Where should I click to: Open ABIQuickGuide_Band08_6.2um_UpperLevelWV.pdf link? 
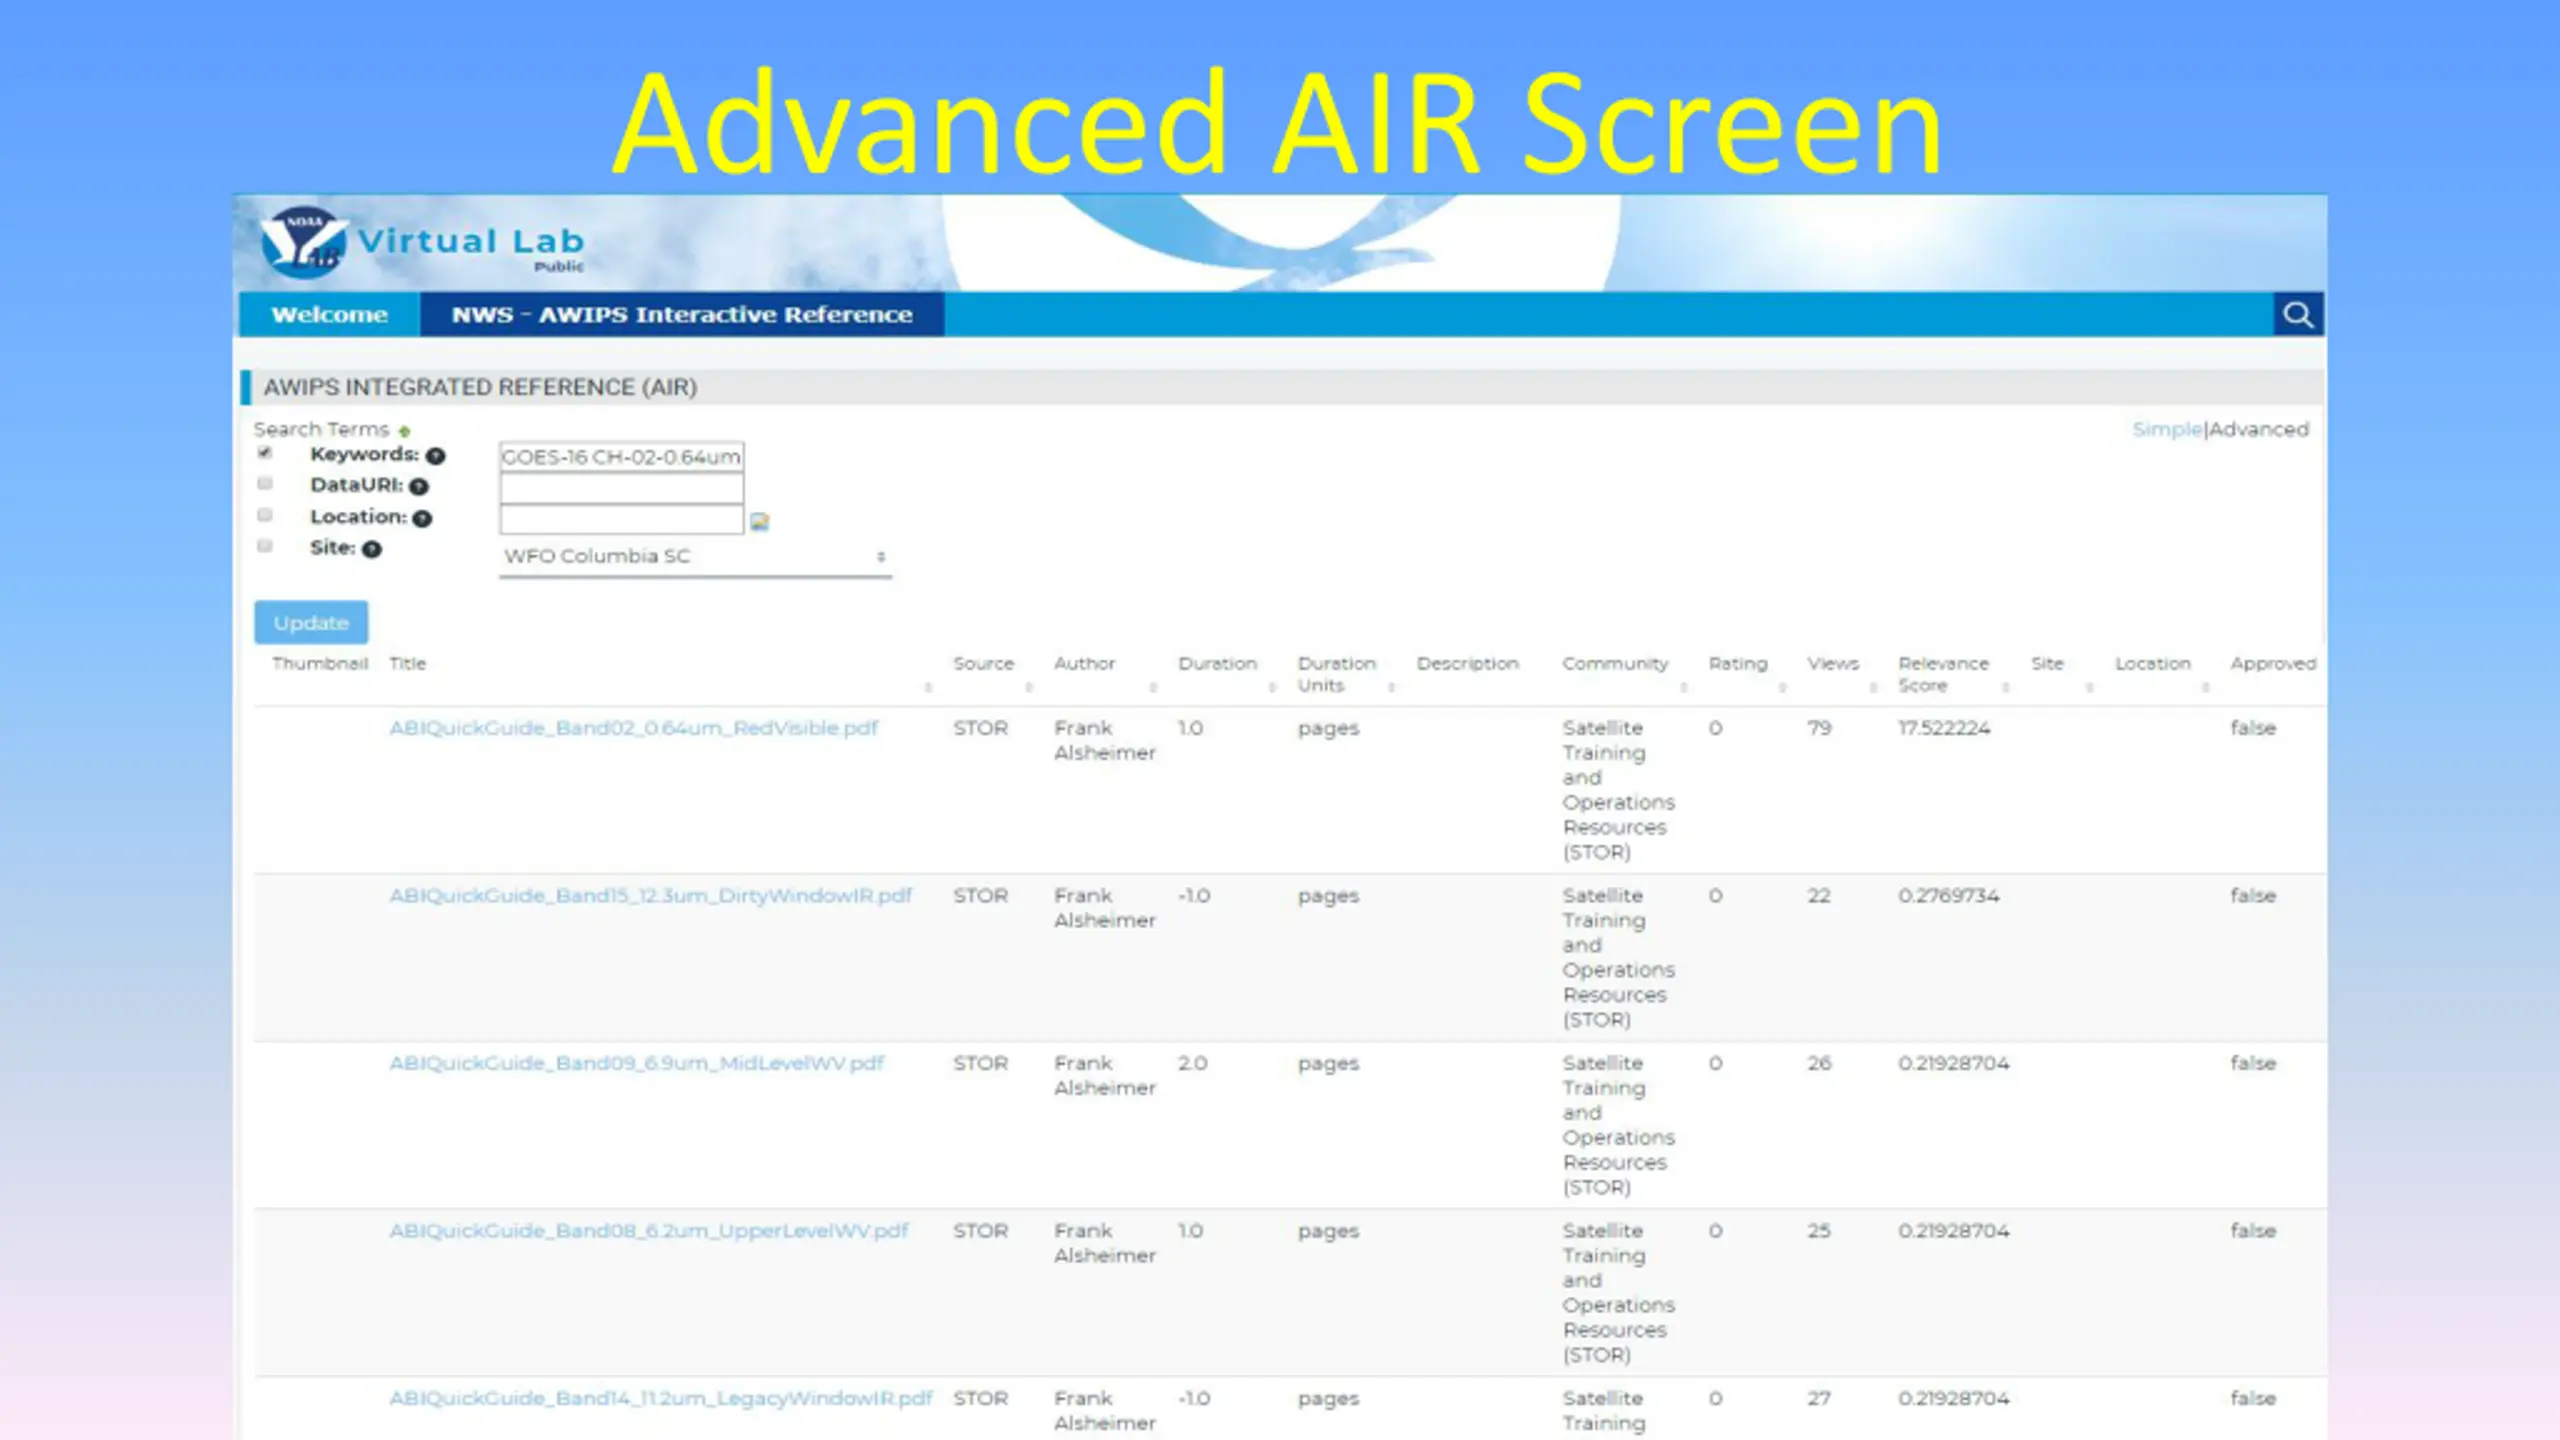click(x=649, y=1231)
